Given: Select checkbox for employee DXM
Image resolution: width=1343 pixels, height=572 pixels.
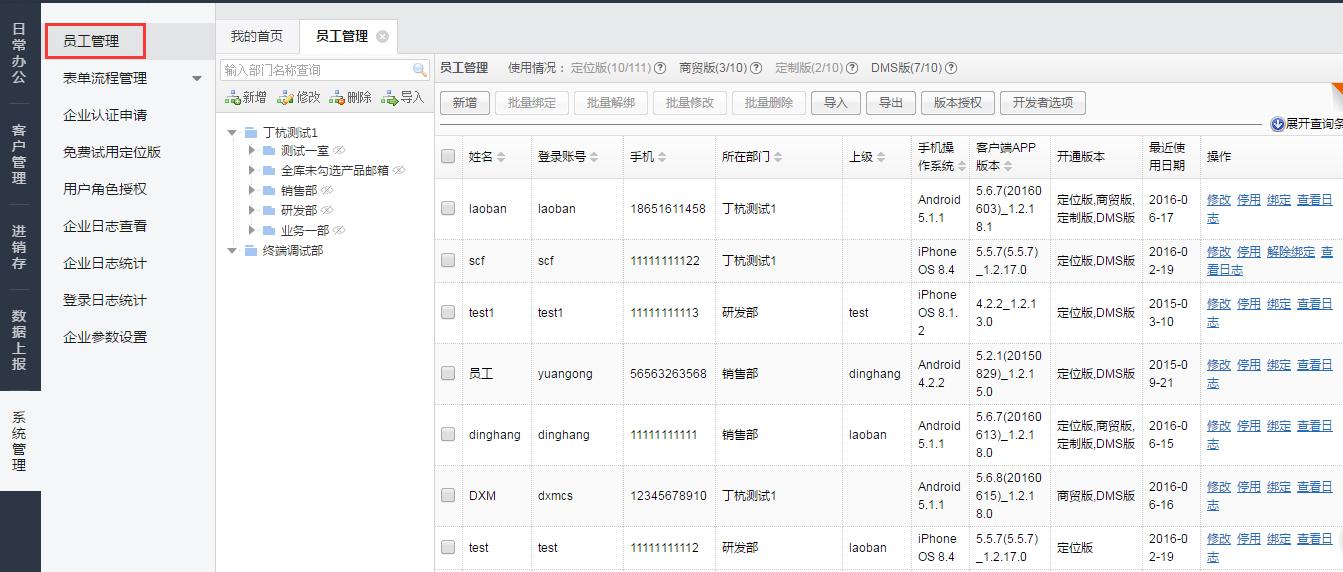Looking at the screenshot, I should 448,495.
